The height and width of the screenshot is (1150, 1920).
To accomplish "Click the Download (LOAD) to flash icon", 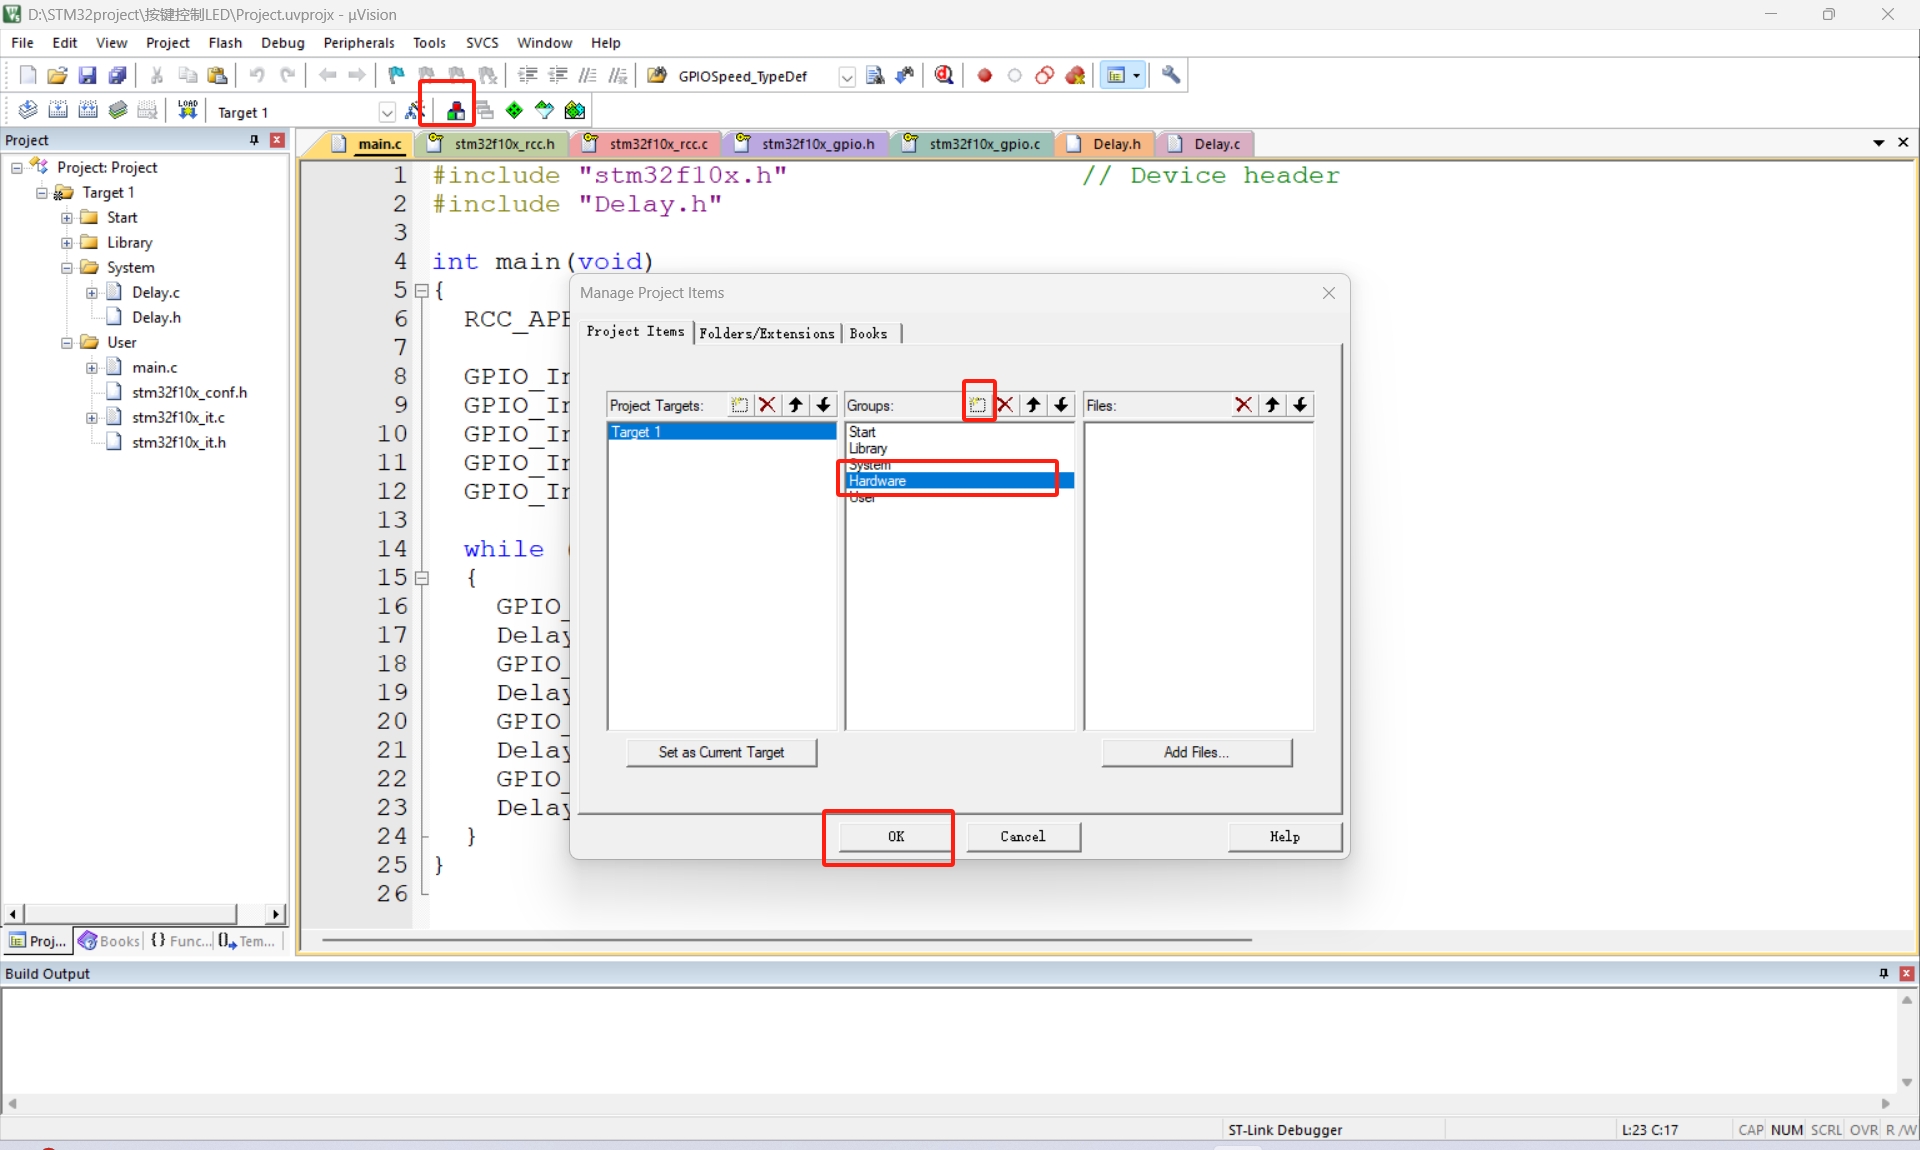I will point(187,110).
